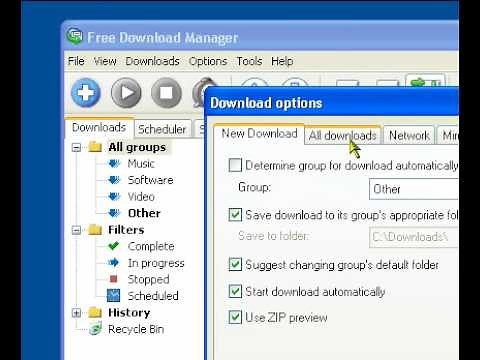This screenshot has height=360, width=480.
Task: Switch to the Scheduler tab
Action: [162, 129]
